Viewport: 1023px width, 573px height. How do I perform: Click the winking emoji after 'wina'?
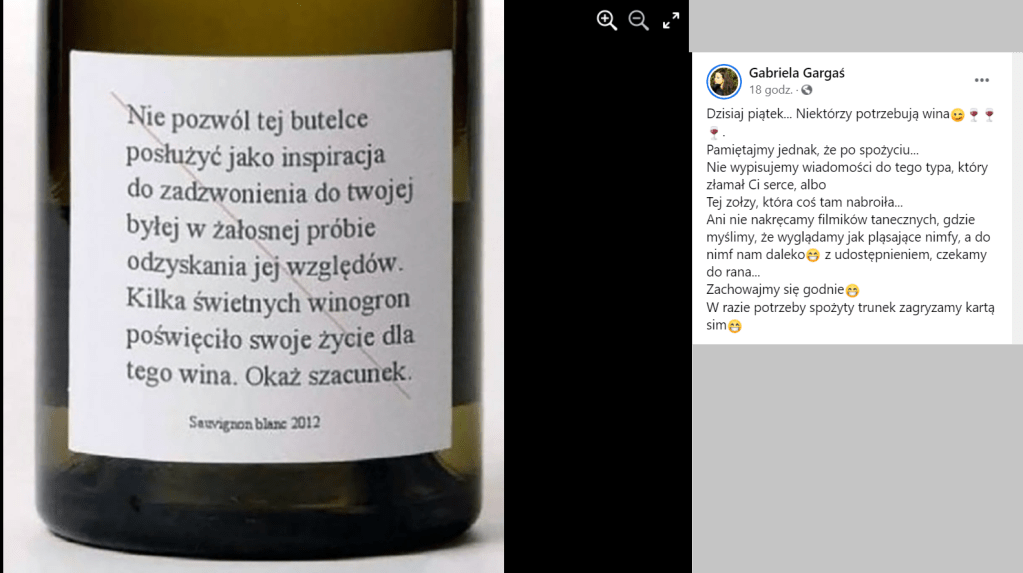coord(957,115)
